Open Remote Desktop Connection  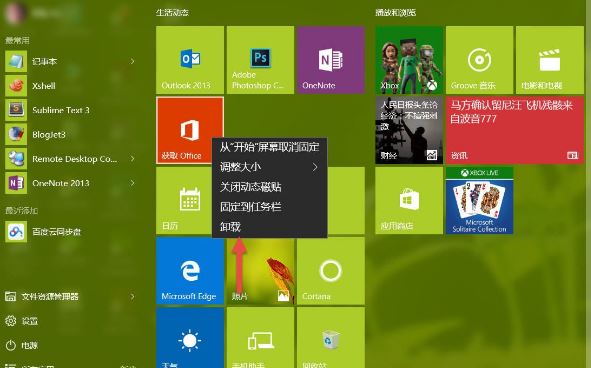pyautogui.click(x=71, y=159)
